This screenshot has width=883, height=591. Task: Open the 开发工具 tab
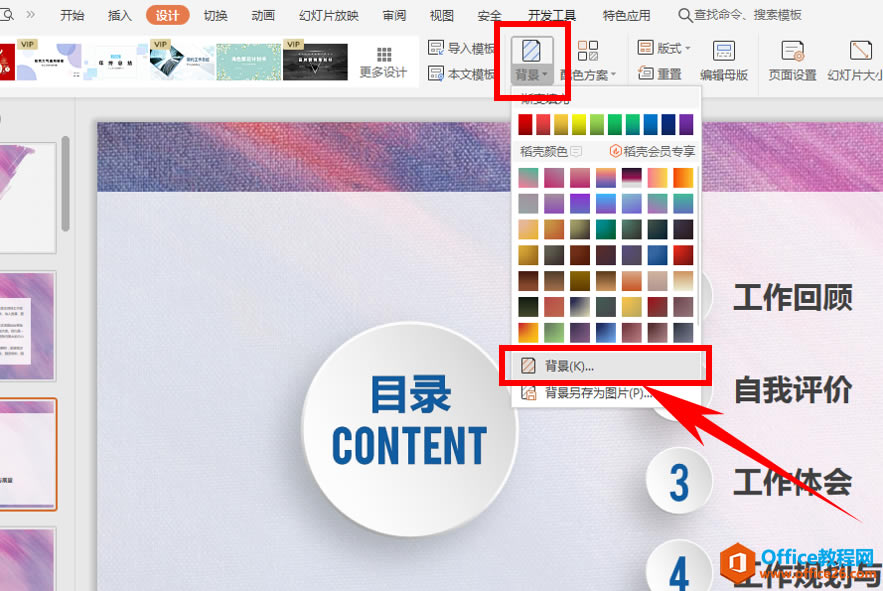pos(551,15)
